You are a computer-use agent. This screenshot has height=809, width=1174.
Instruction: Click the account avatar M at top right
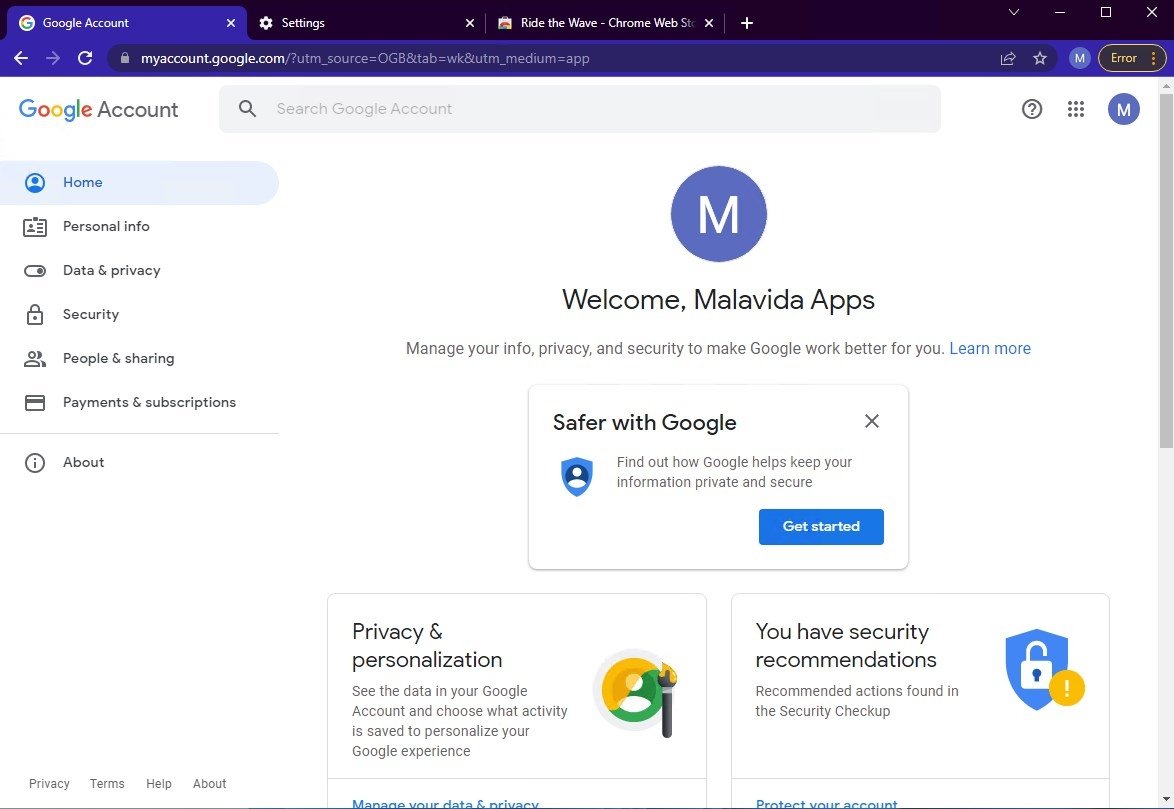click(x=1123, y=109)
